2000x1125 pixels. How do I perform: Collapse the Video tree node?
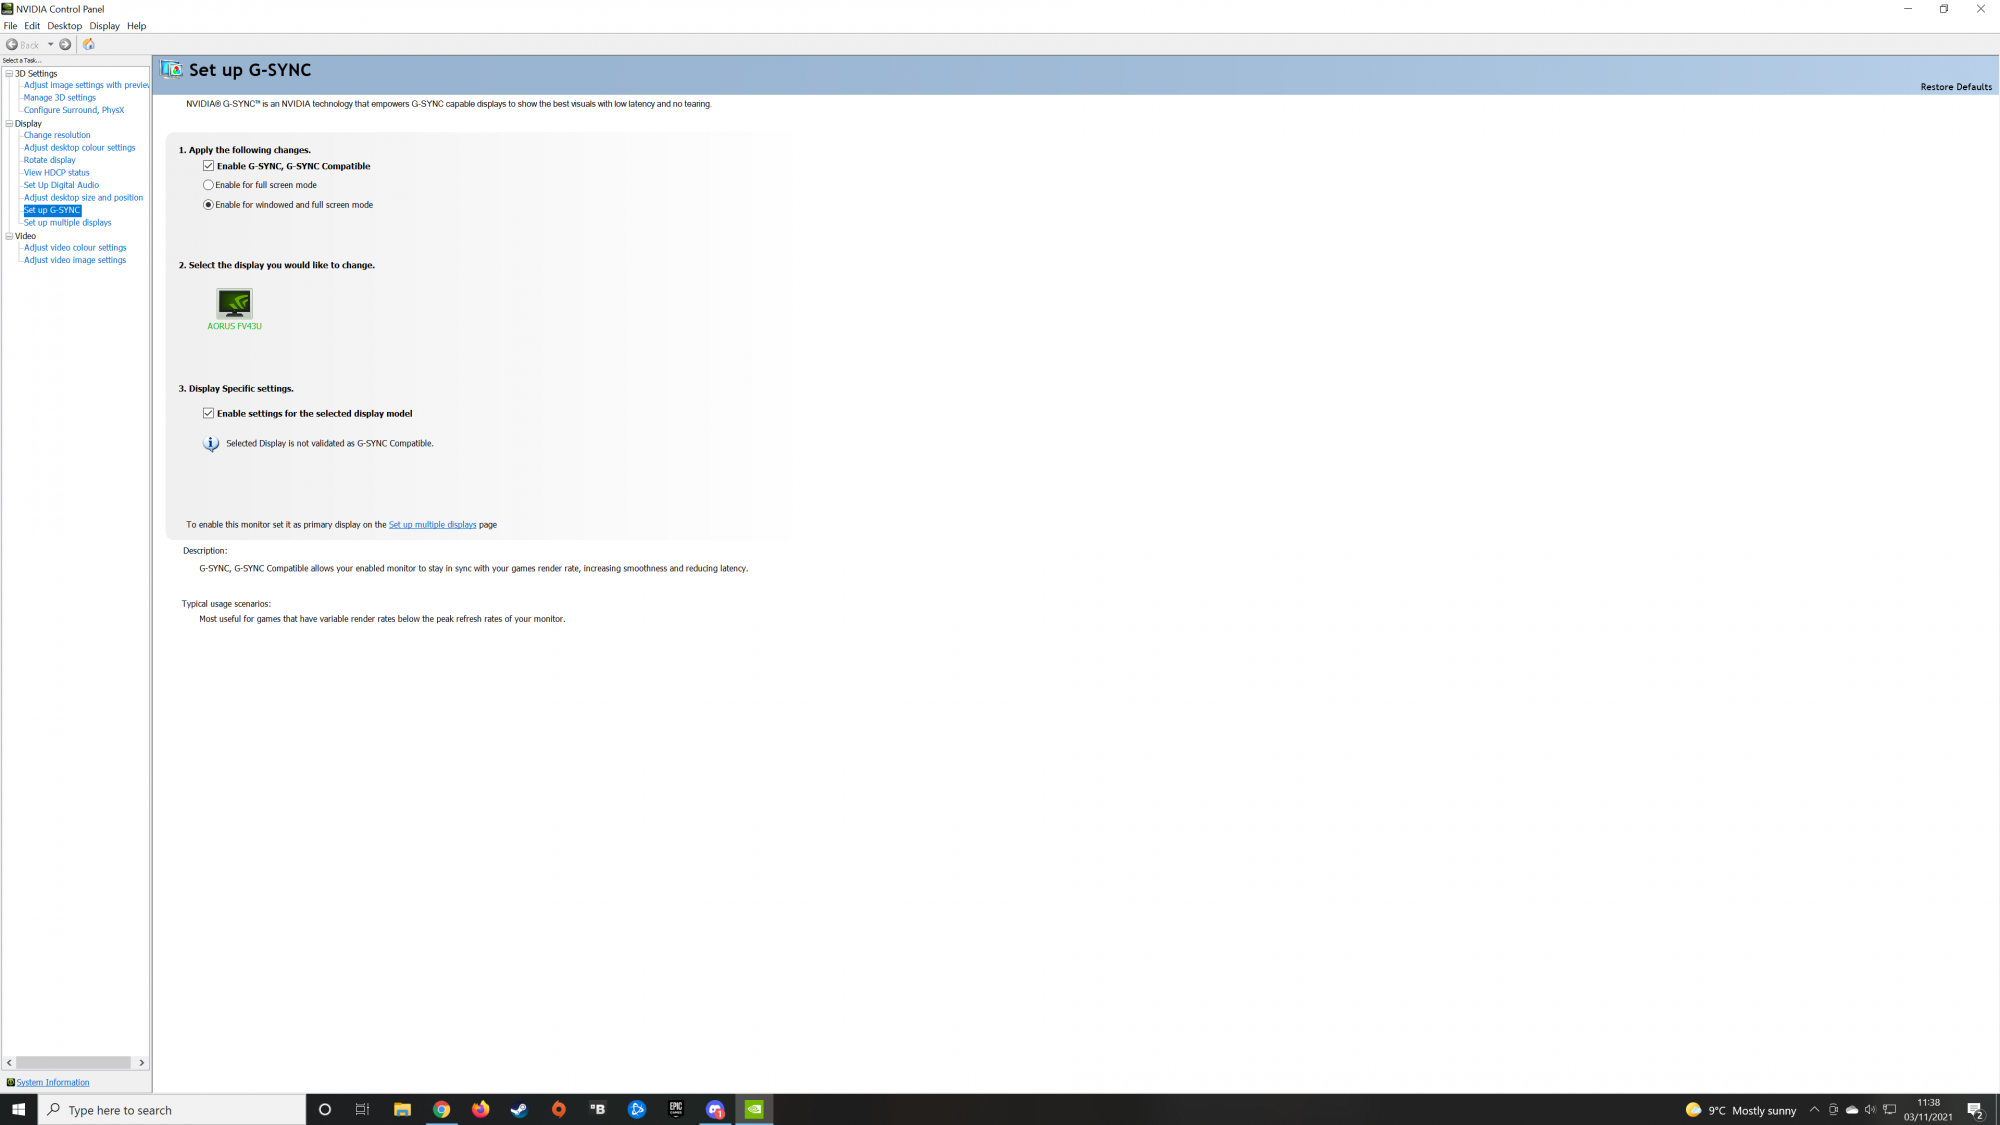pos(9,236)
